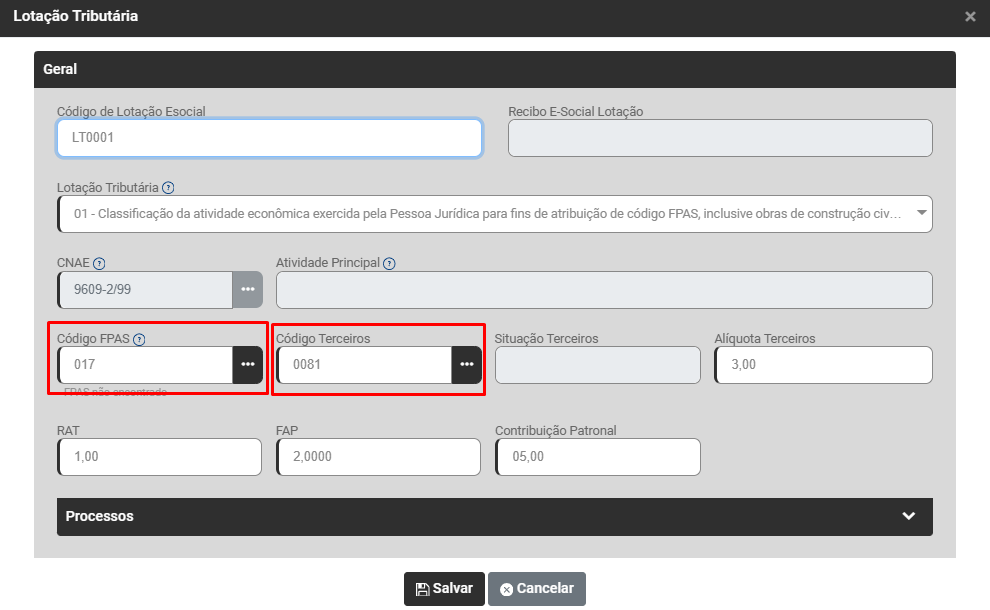Click the 'FPAS não encontrado' message
This screenshot has width=990, height=610.
tap(116, 392)
